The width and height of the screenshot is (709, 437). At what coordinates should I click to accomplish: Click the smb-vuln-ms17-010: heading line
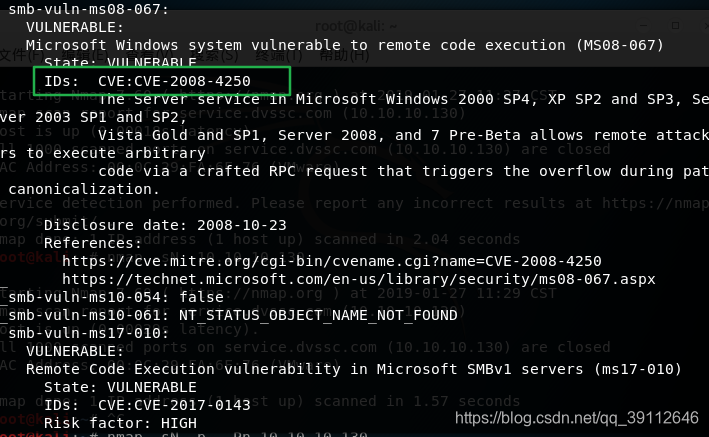click(89, 333)
